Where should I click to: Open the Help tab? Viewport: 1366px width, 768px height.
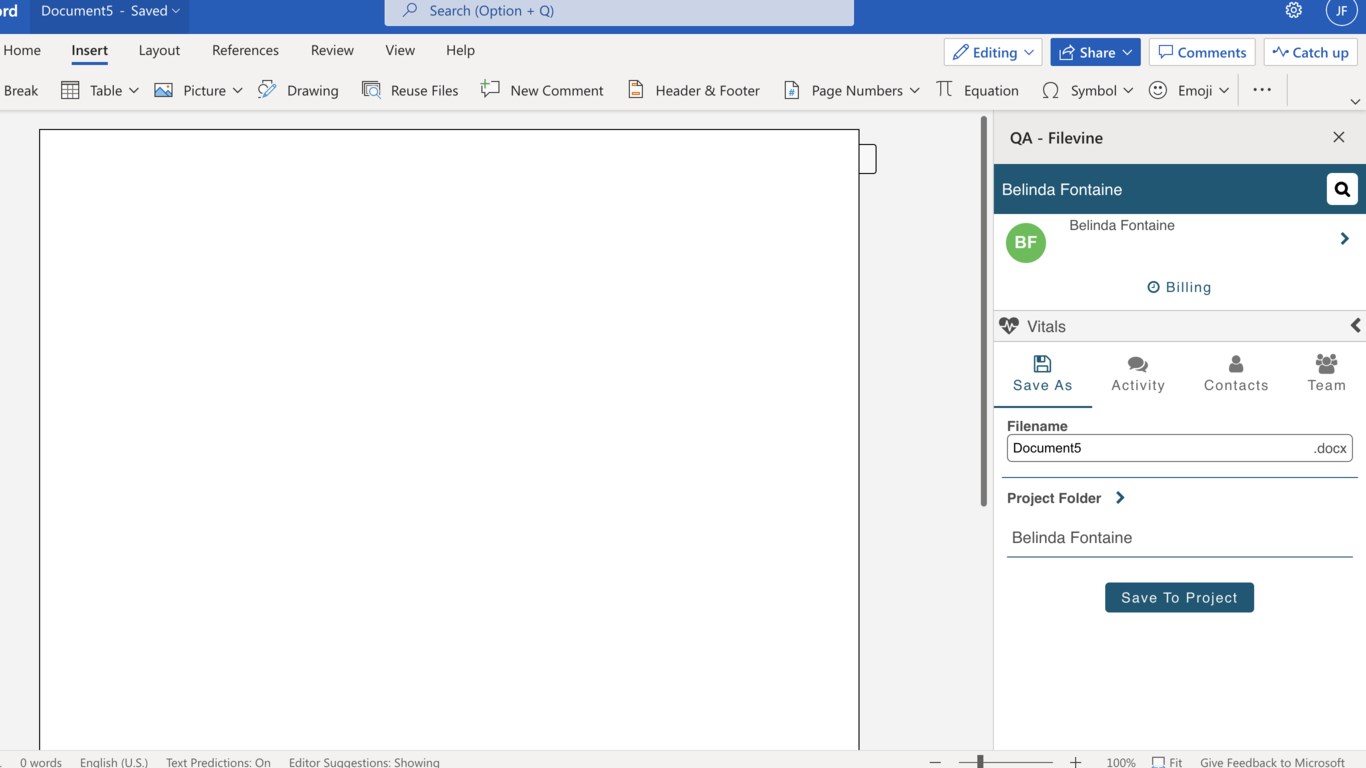[x=460, y=50]
